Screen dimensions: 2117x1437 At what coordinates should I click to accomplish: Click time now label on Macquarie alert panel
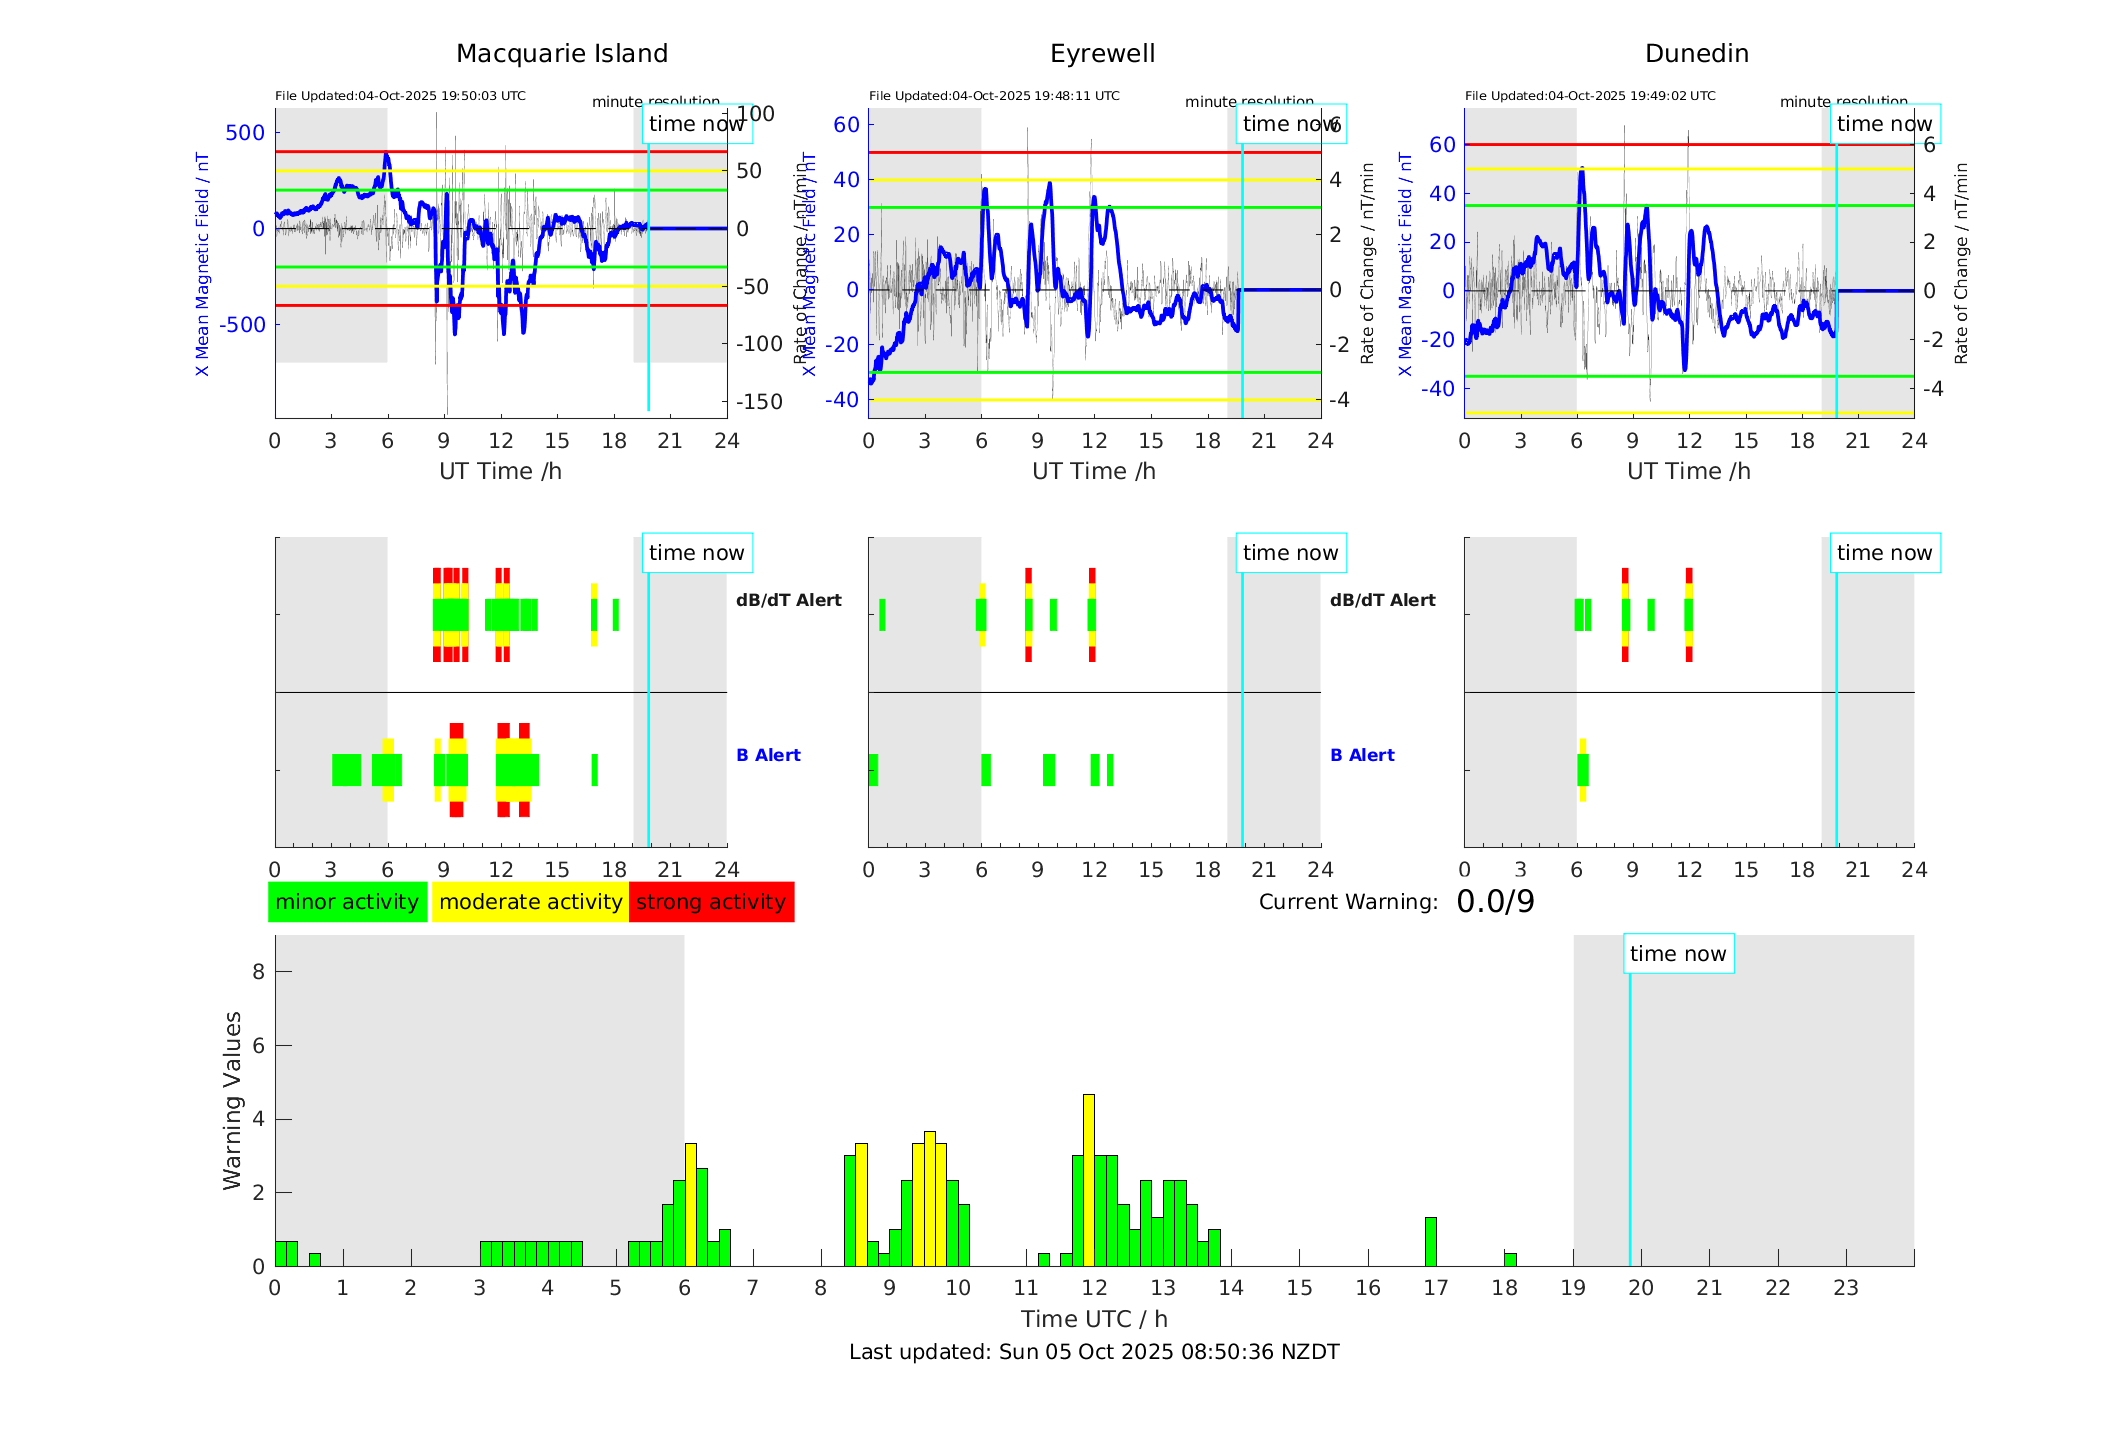pos(696,553)
